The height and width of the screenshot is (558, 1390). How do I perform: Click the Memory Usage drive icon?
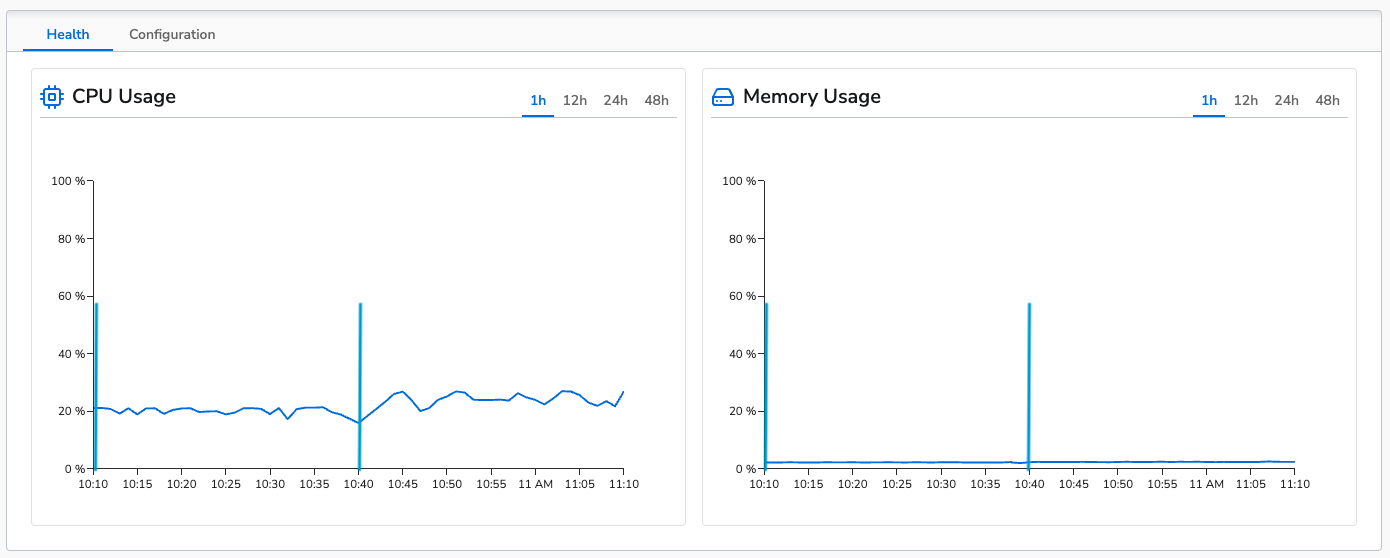click(x=722, y=97)
